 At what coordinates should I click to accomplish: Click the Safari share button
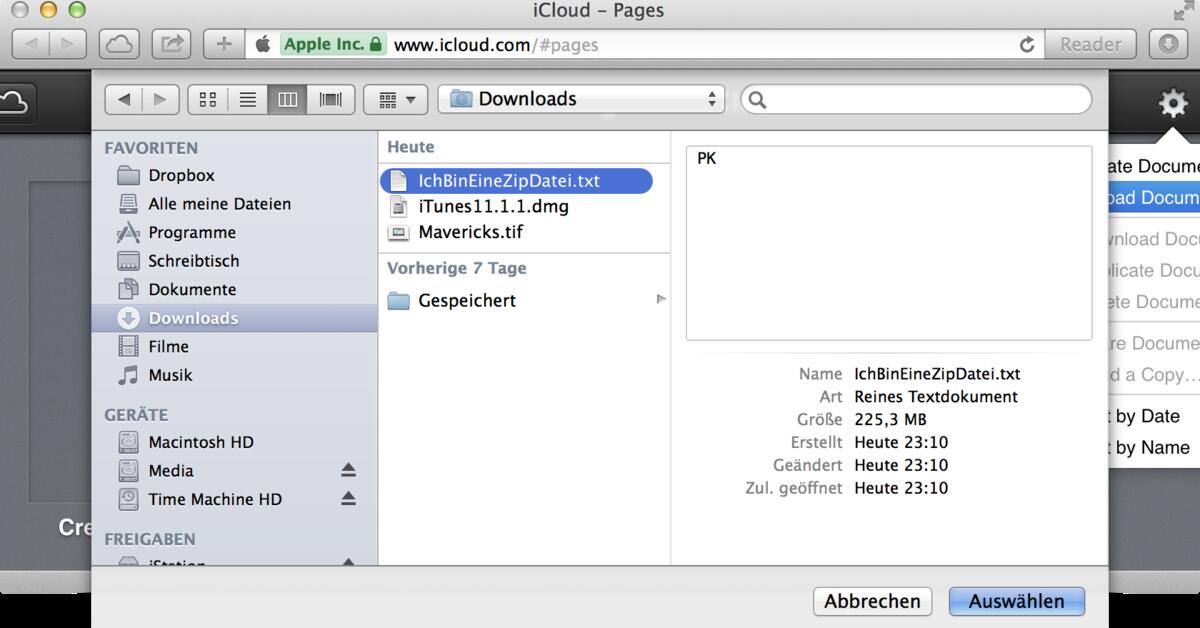(172, 44)
